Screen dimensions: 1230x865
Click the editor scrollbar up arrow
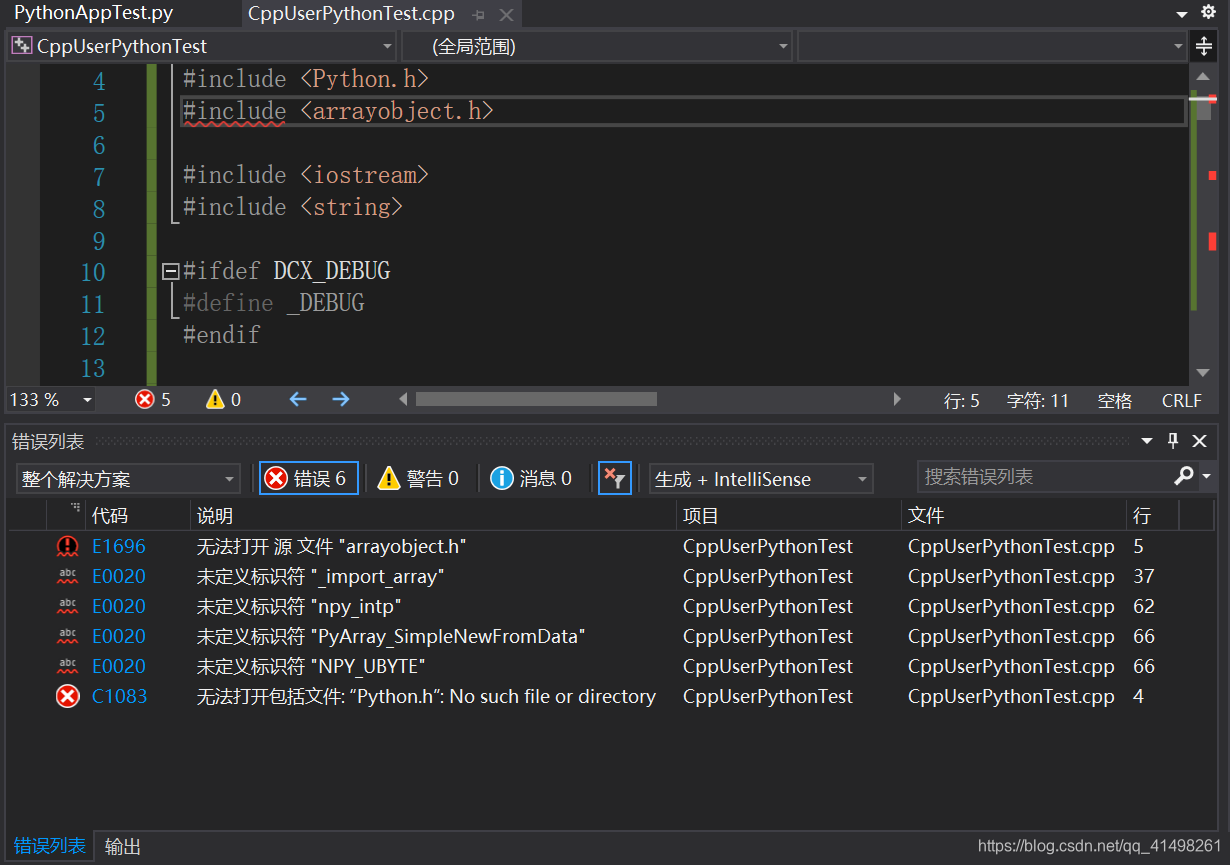1203,77
